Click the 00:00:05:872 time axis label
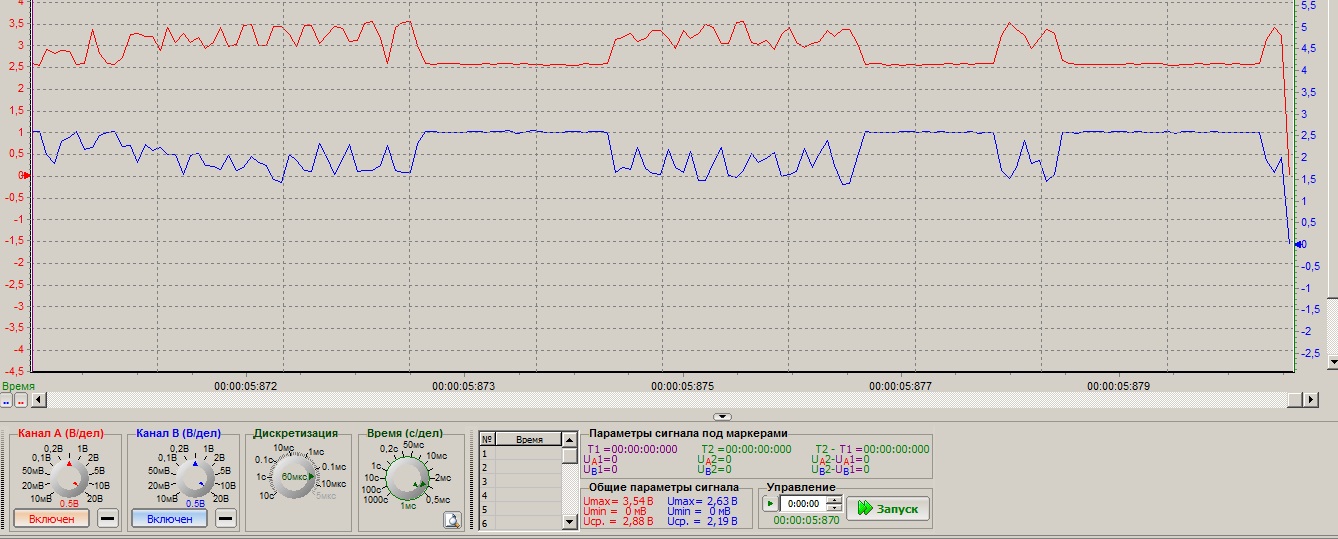Screen dimensions: 1338x539 click(x=246, y=385)
